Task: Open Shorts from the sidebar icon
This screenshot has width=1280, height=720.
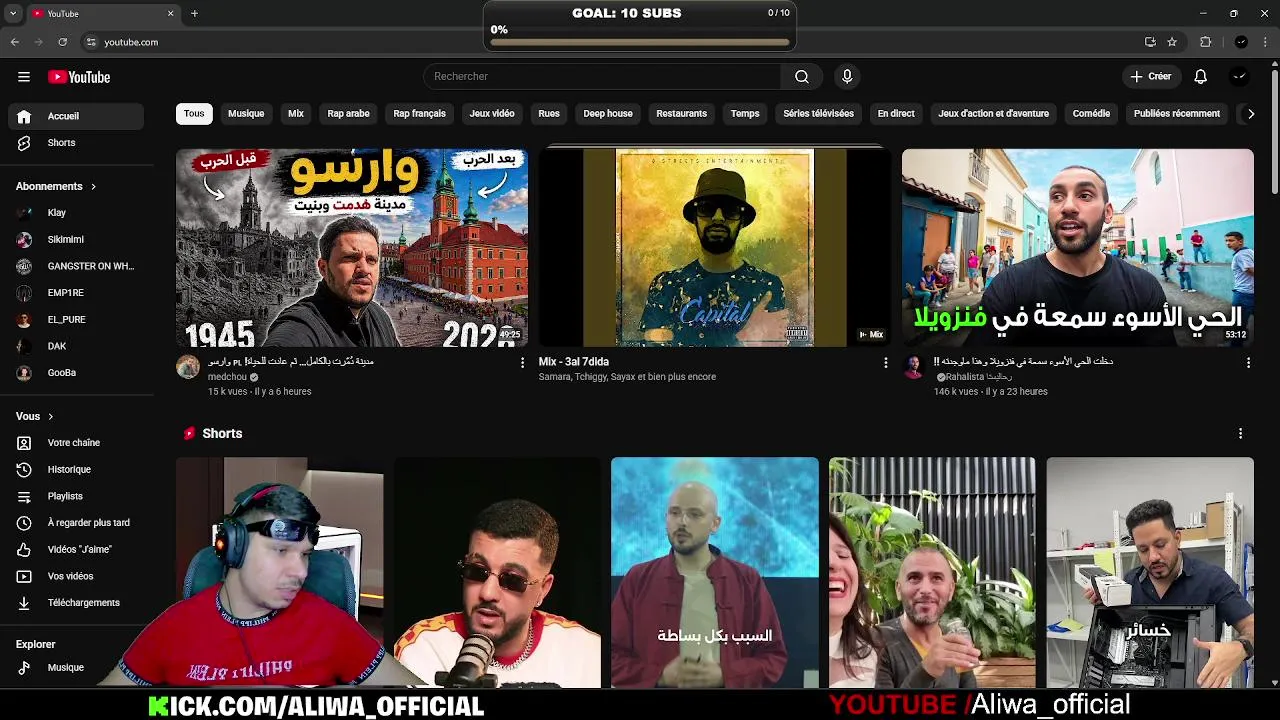Action: pos(25,143)
